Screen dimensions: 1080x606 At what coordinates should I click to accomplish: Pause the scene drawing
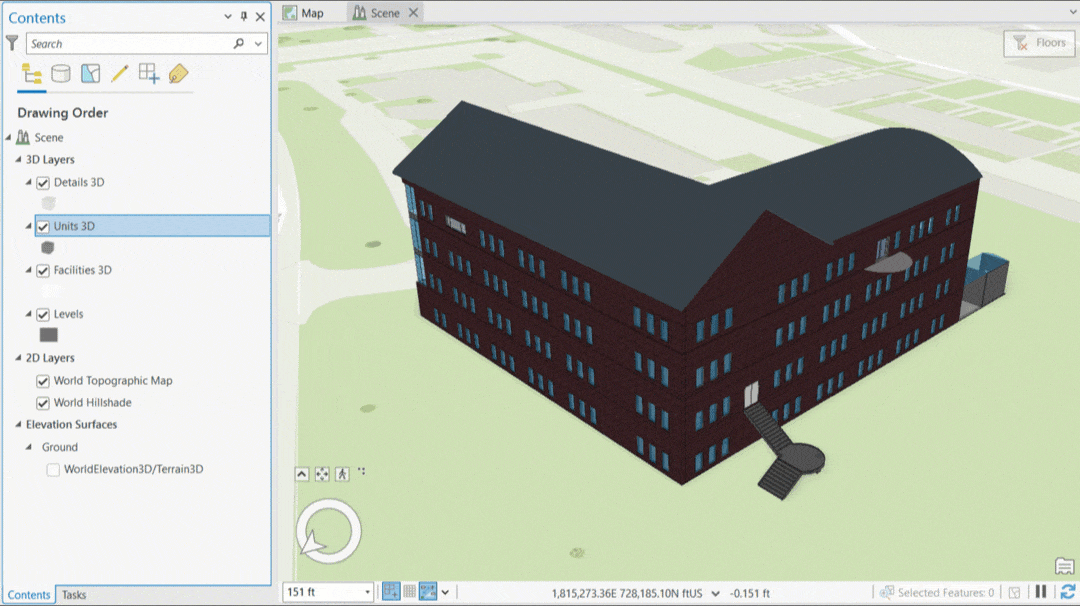point(1042,591)
